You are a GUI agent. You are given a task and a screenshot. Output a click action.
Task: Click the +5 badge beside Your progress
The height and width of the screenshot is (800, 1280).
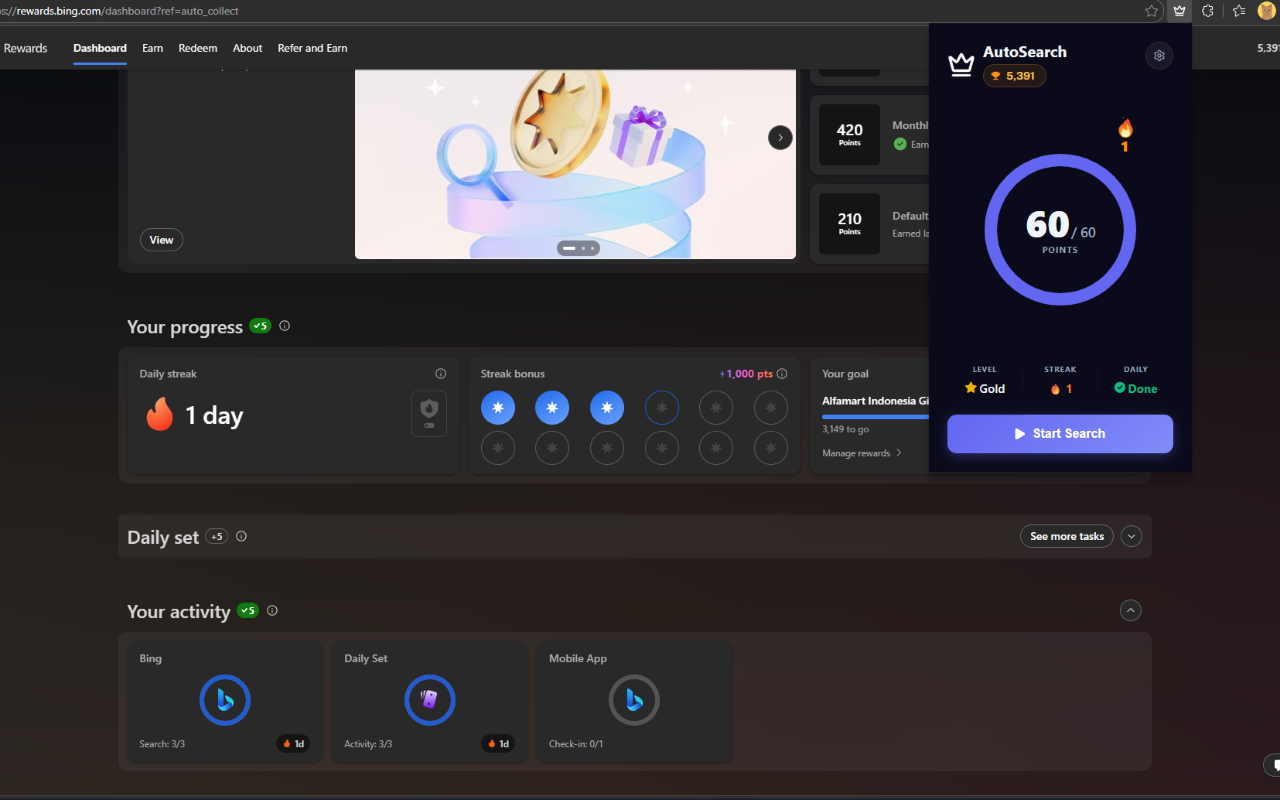click(x=260, y=326)
